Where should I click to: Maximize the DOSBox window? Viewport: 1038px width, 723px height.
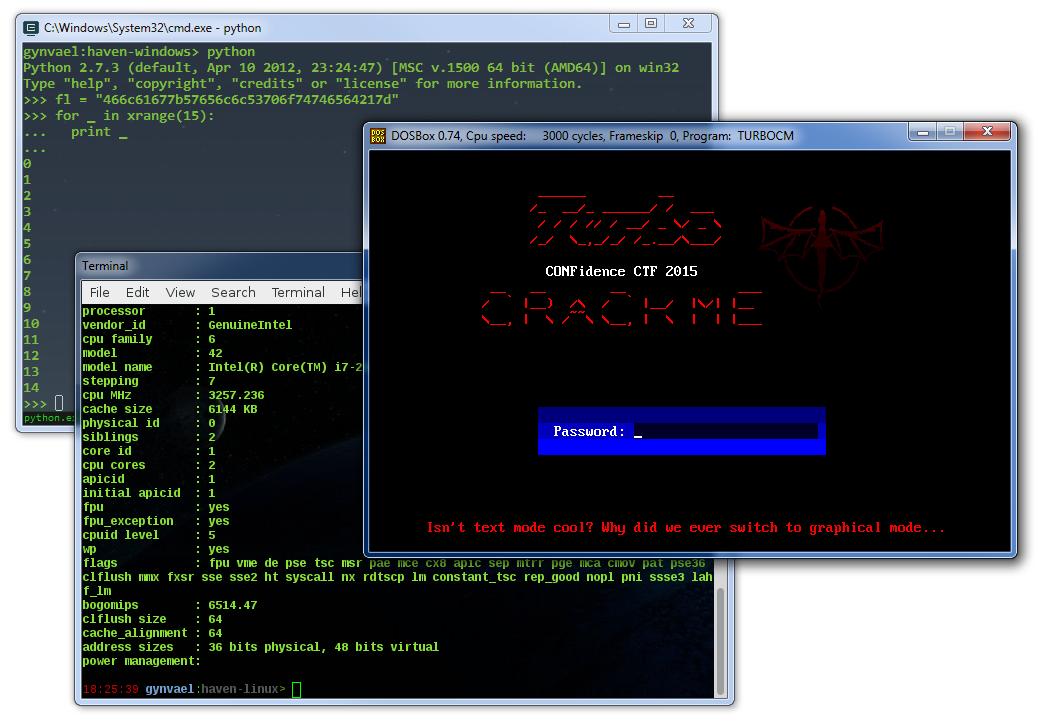pyautogui.click(x=950, y=132)
